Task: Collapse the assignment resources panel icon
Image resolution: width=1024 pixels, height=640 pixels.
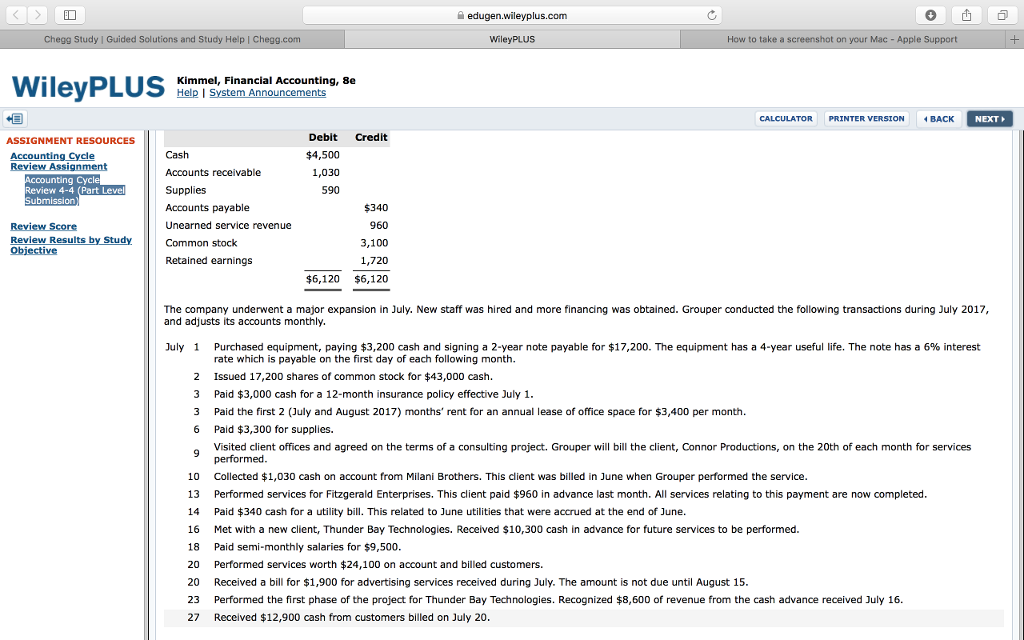Action: pyautogui.click(x=14, y=118)
